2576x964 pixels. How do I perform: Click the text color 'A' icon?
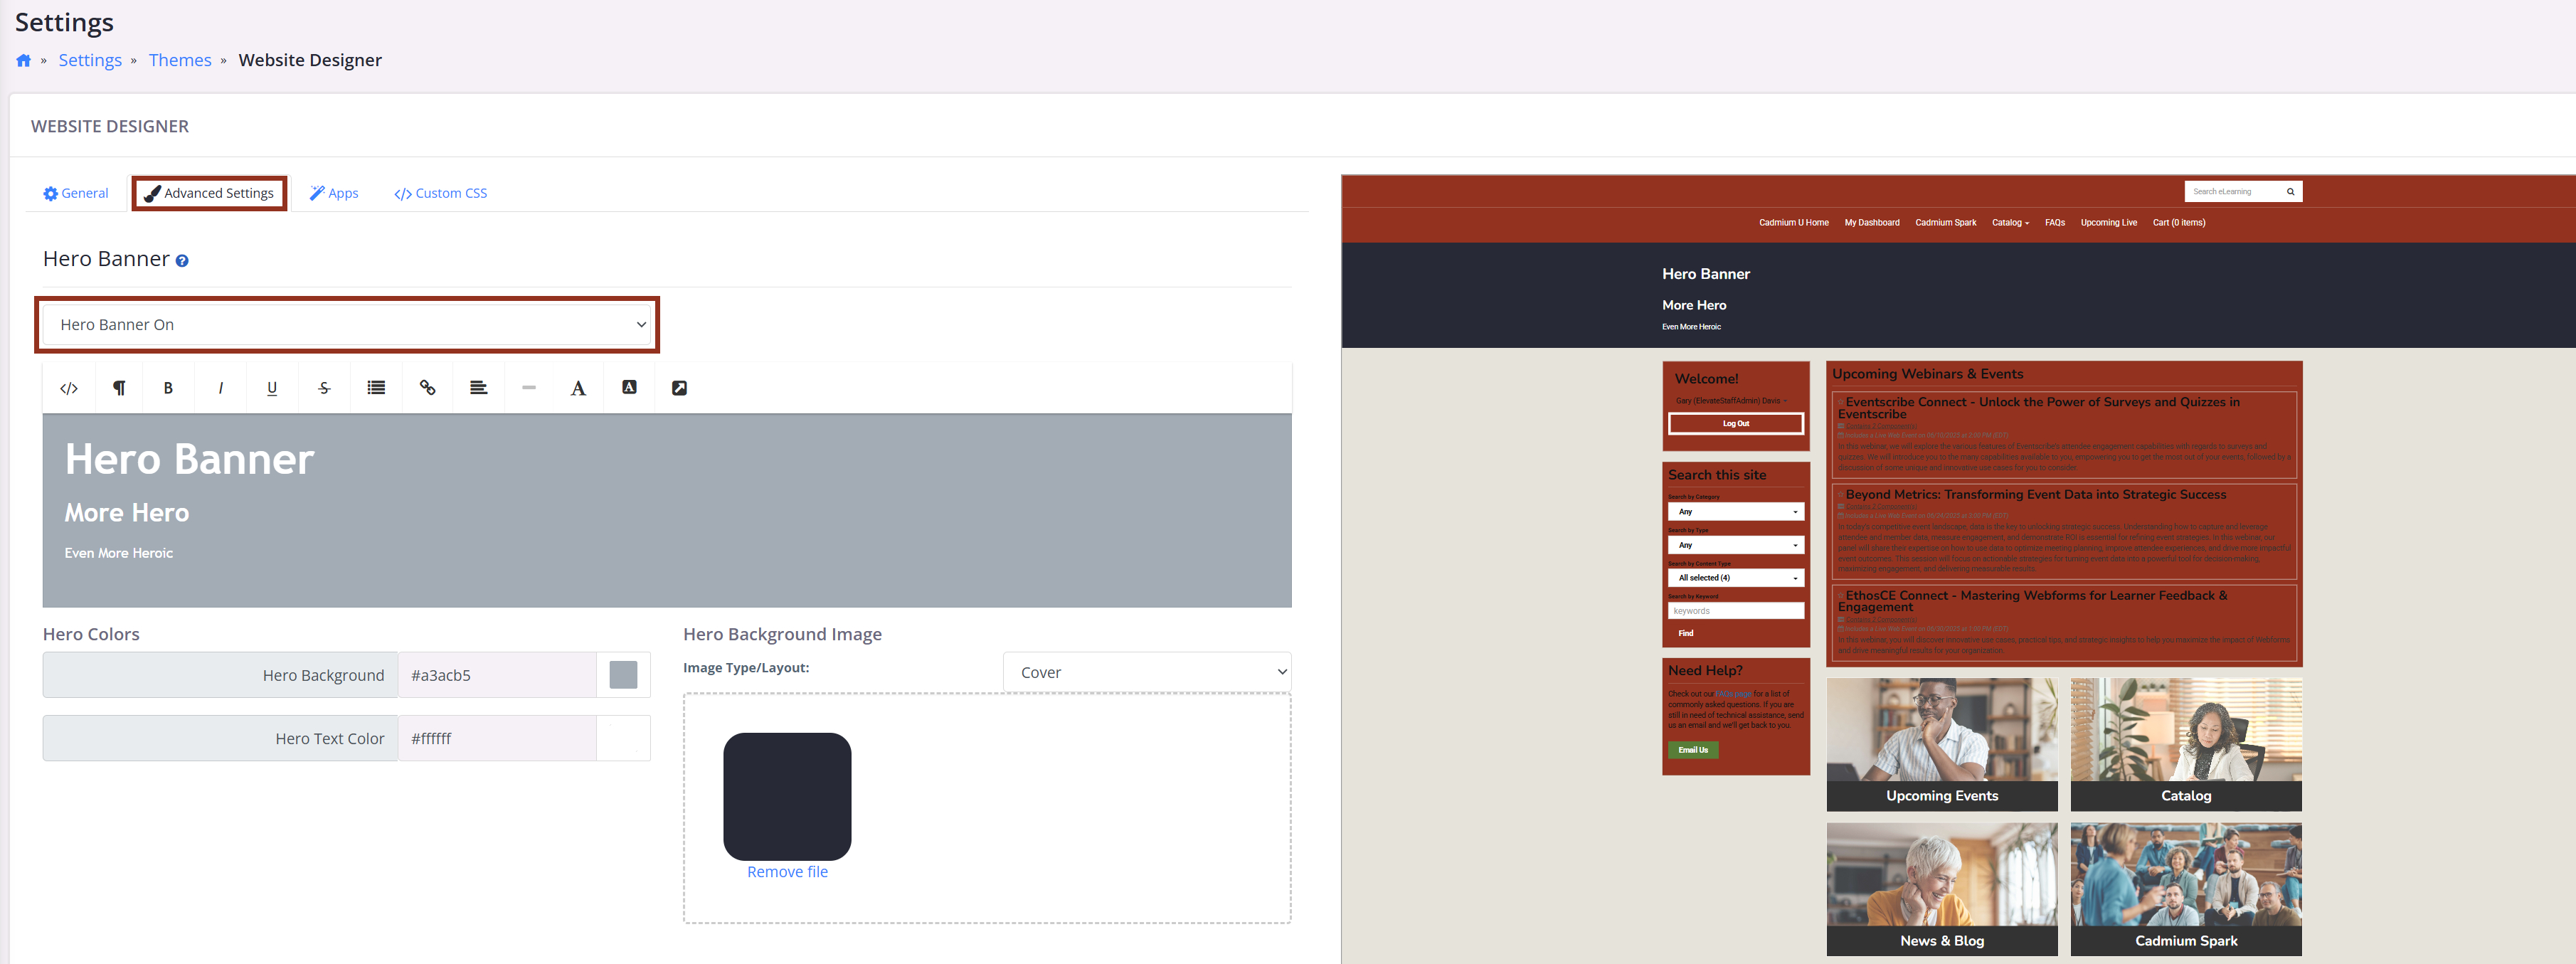(x=578, y=388)
